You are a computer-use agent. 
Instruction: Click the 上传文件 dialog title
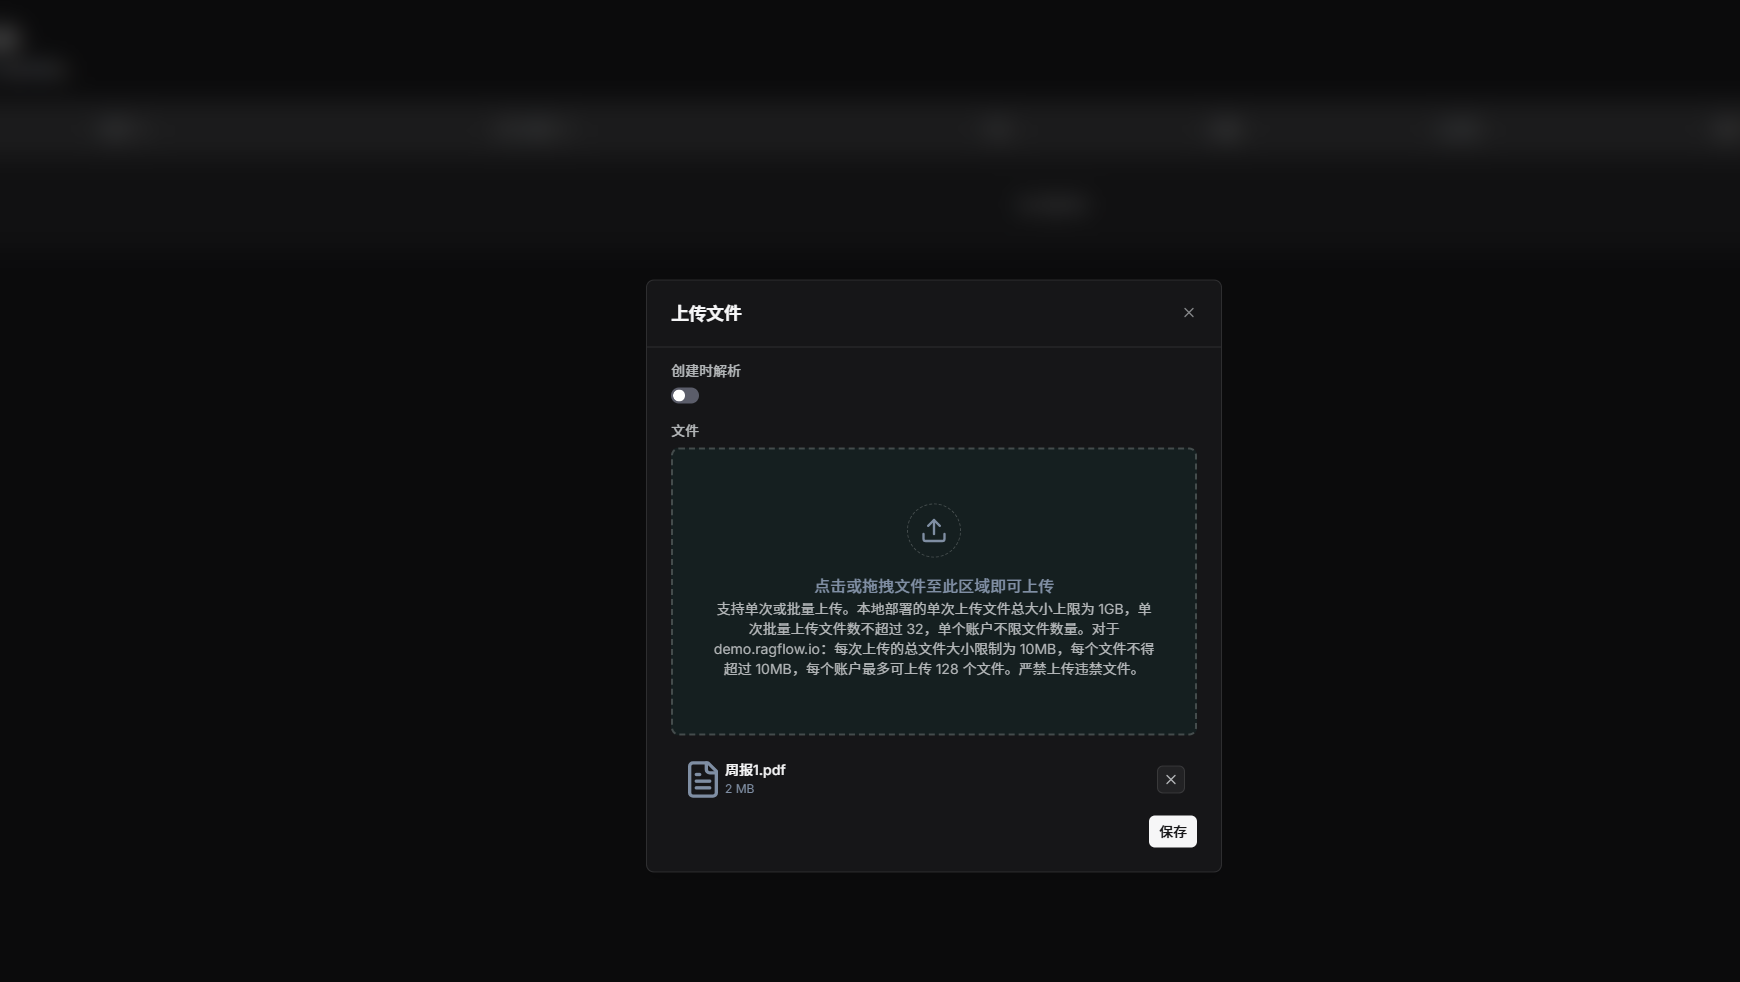pos(706,314)
